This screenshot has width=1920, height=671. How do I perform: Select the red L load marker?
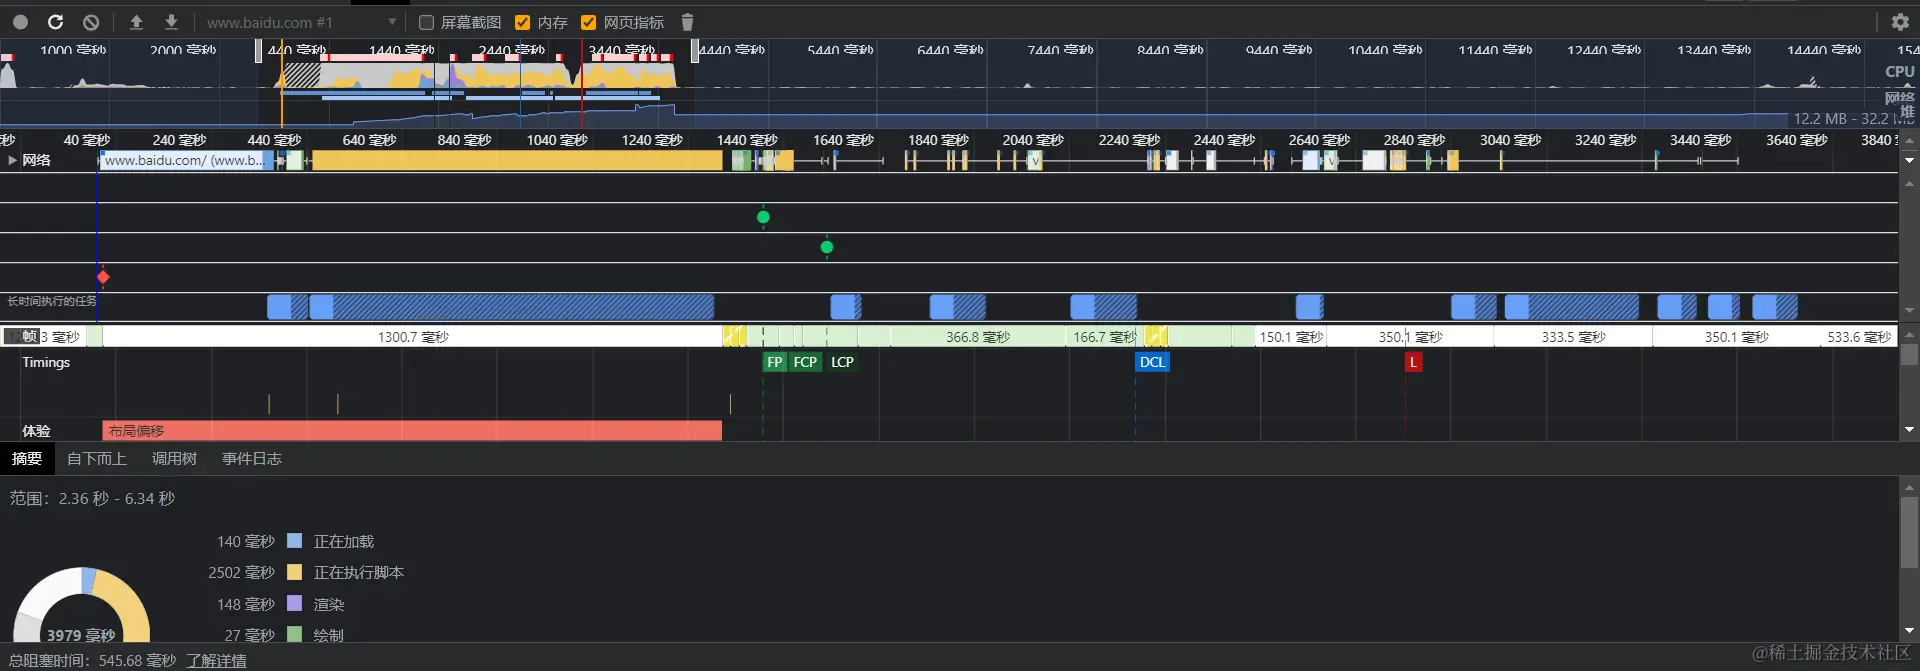[1413, 362]
